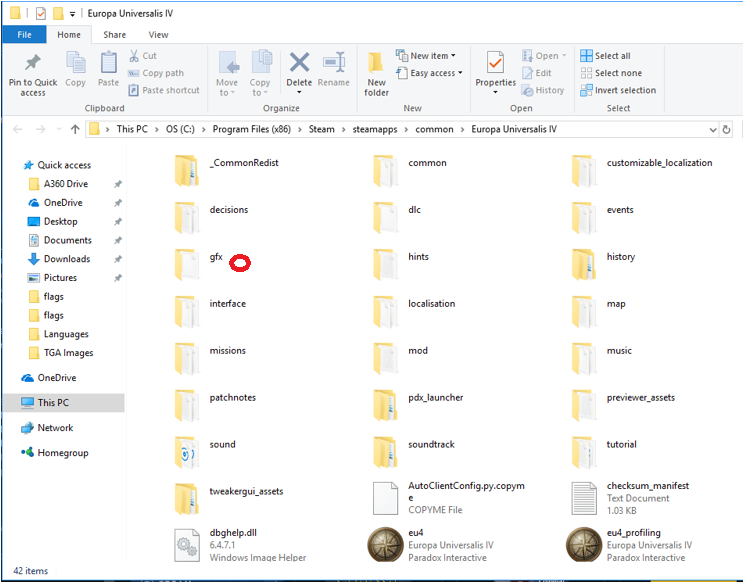
Task: Click Select none in ribbon
Action: pyautogui.click(x=611, y=73)
